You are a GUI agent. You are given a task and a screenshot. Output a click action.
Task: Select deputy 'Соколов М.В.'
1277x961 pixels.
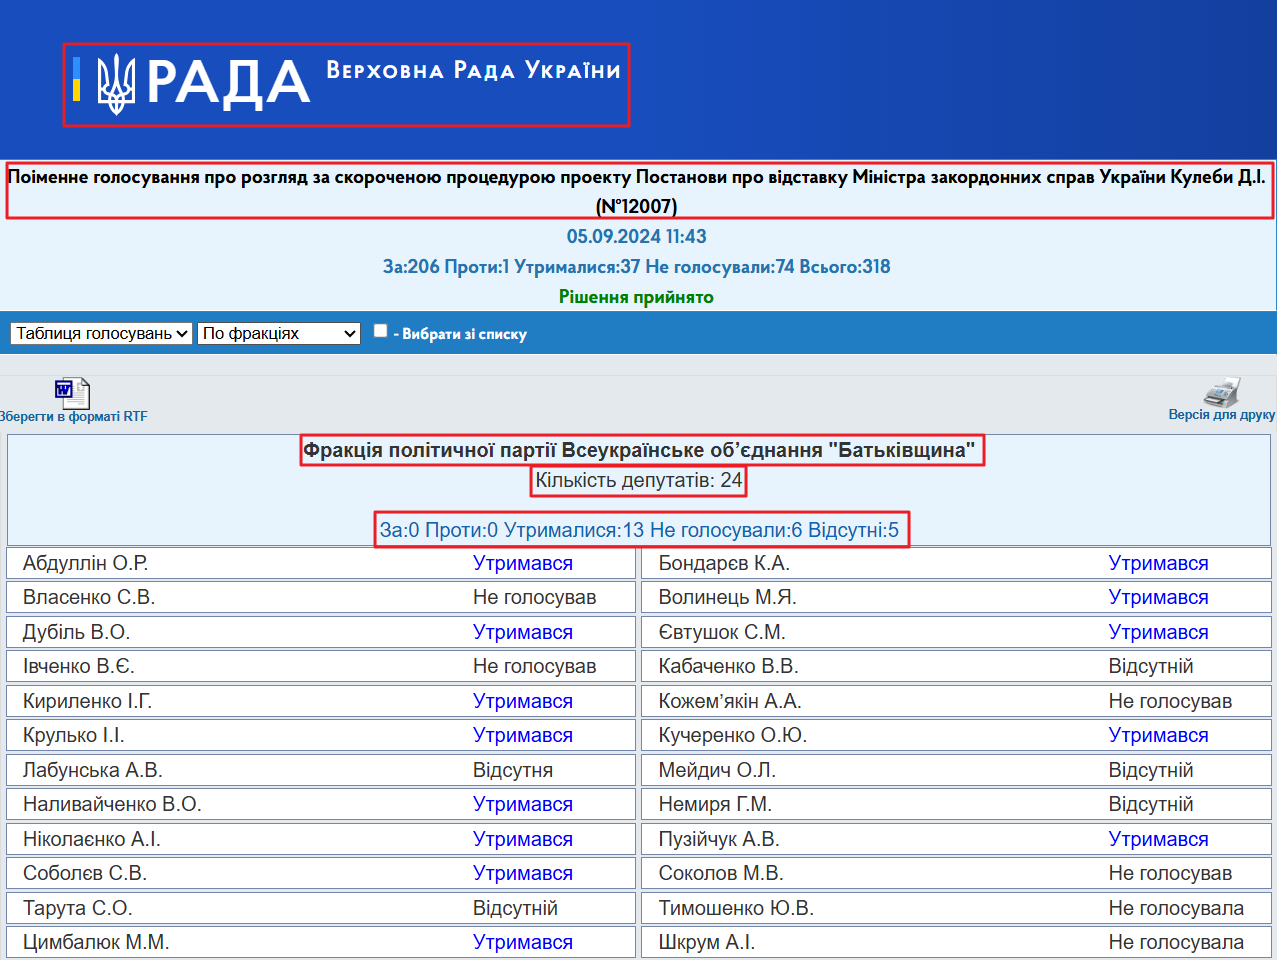[x=721, y=873]
